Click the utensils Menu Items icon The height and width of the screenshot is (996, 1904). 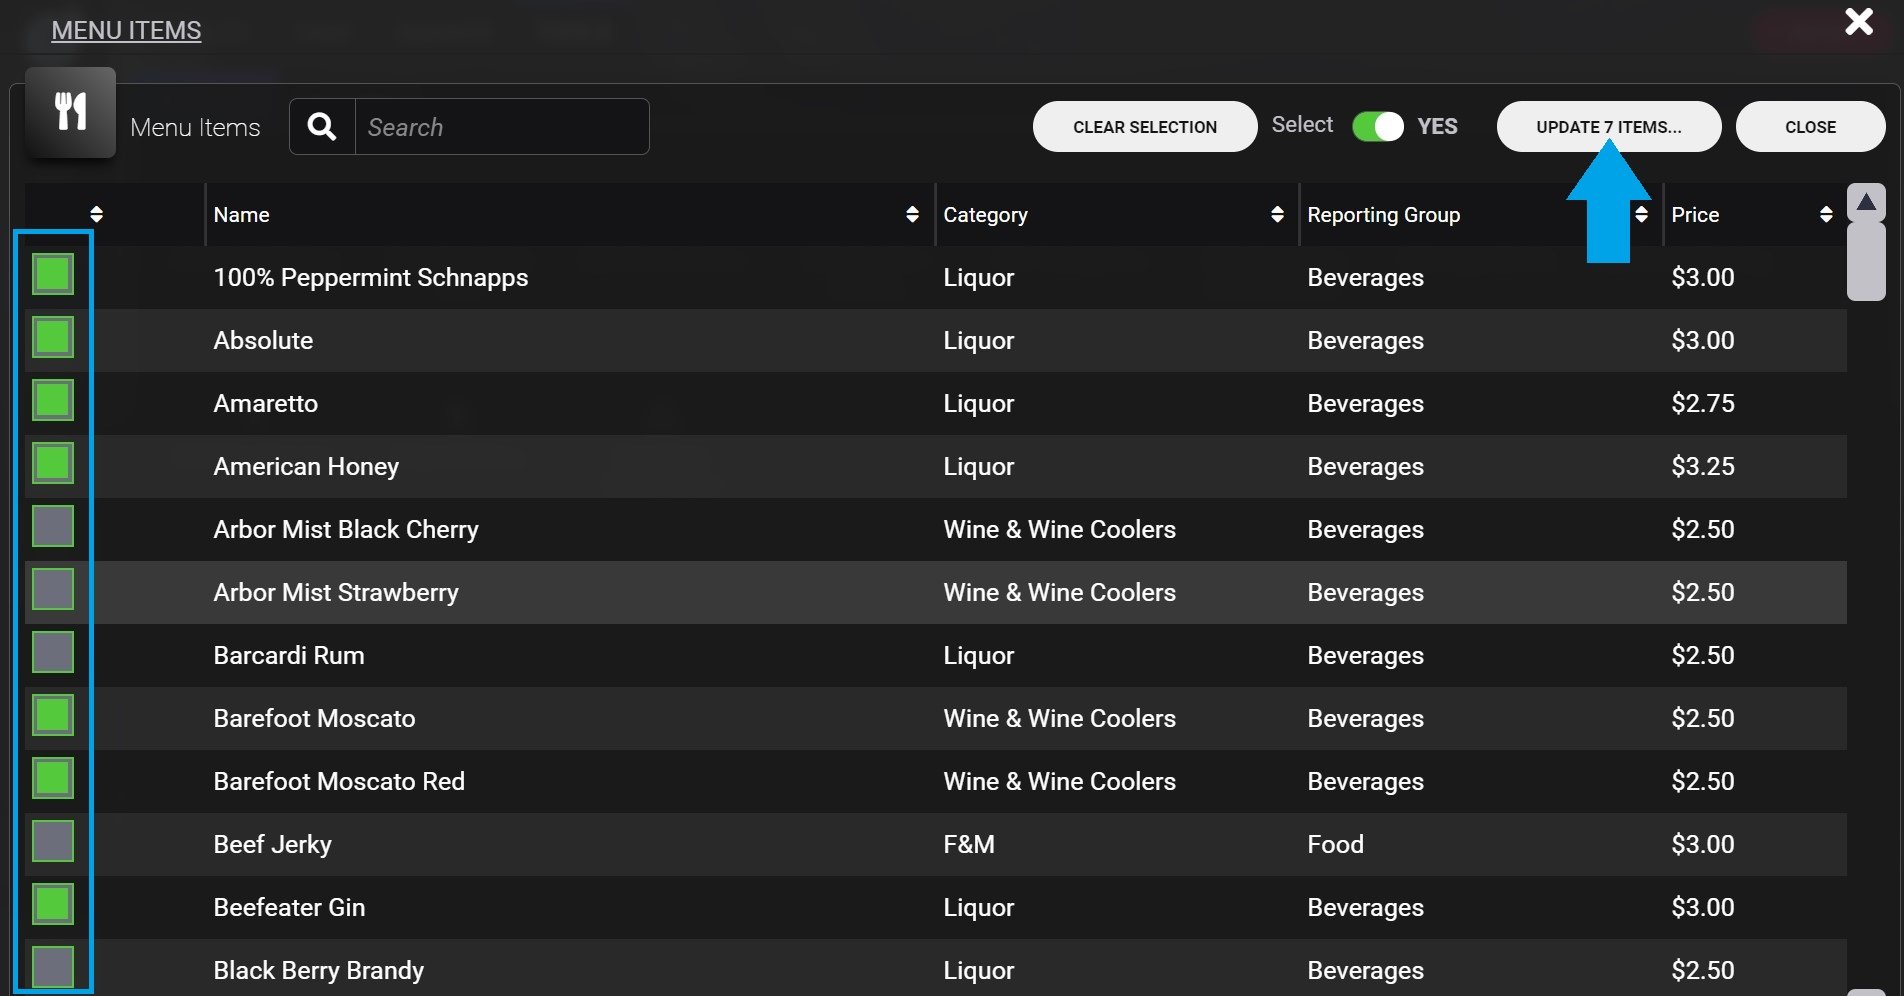pyautogui.click(x=69, y=113)
